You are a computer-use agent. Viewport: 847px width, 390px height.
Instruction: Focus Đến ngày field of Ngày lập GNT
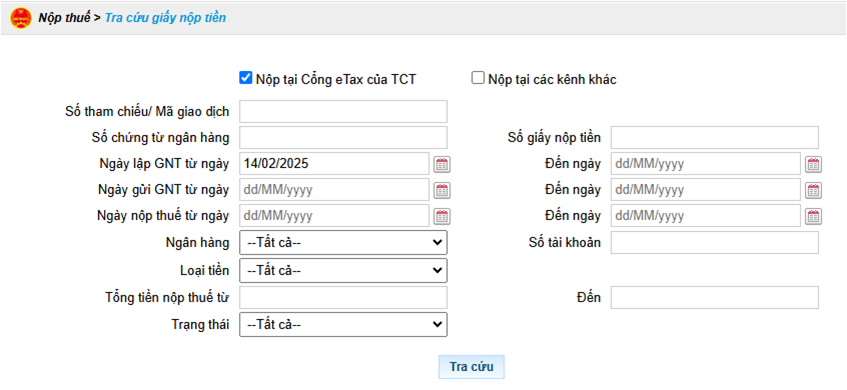705,164
